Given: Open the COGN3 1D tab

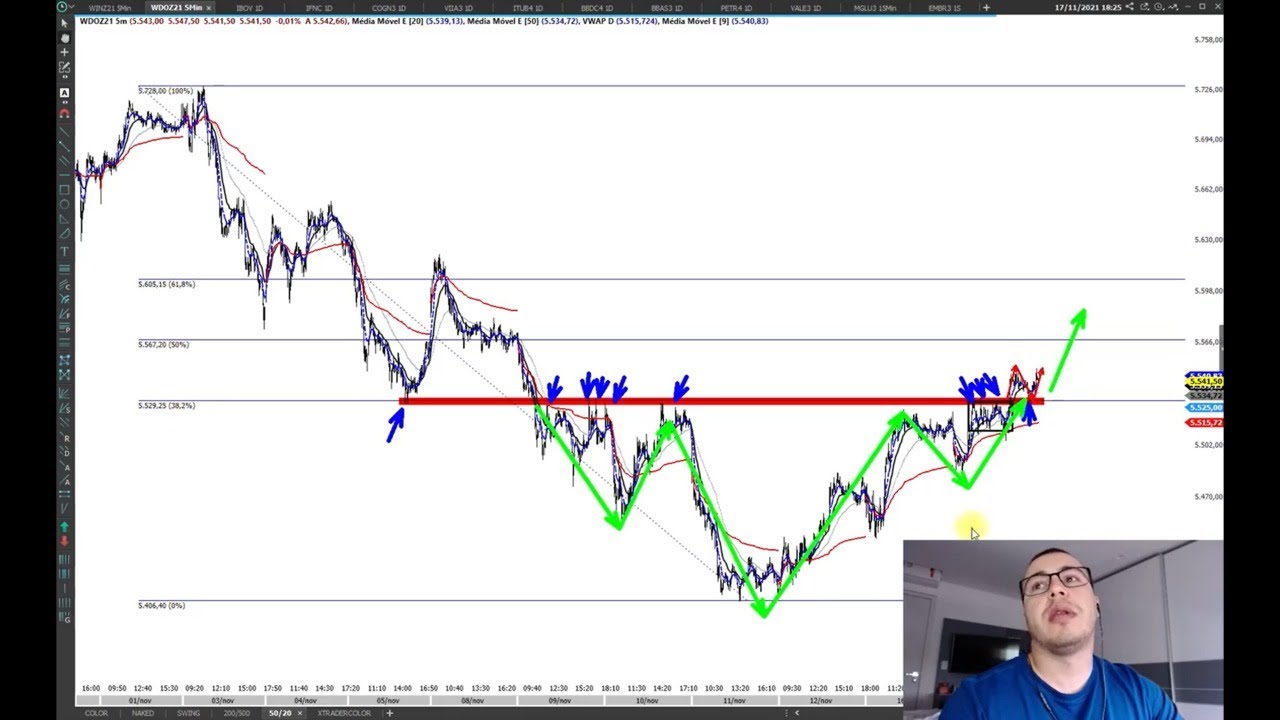Looking at the screenshot, I should pos(389,8).
